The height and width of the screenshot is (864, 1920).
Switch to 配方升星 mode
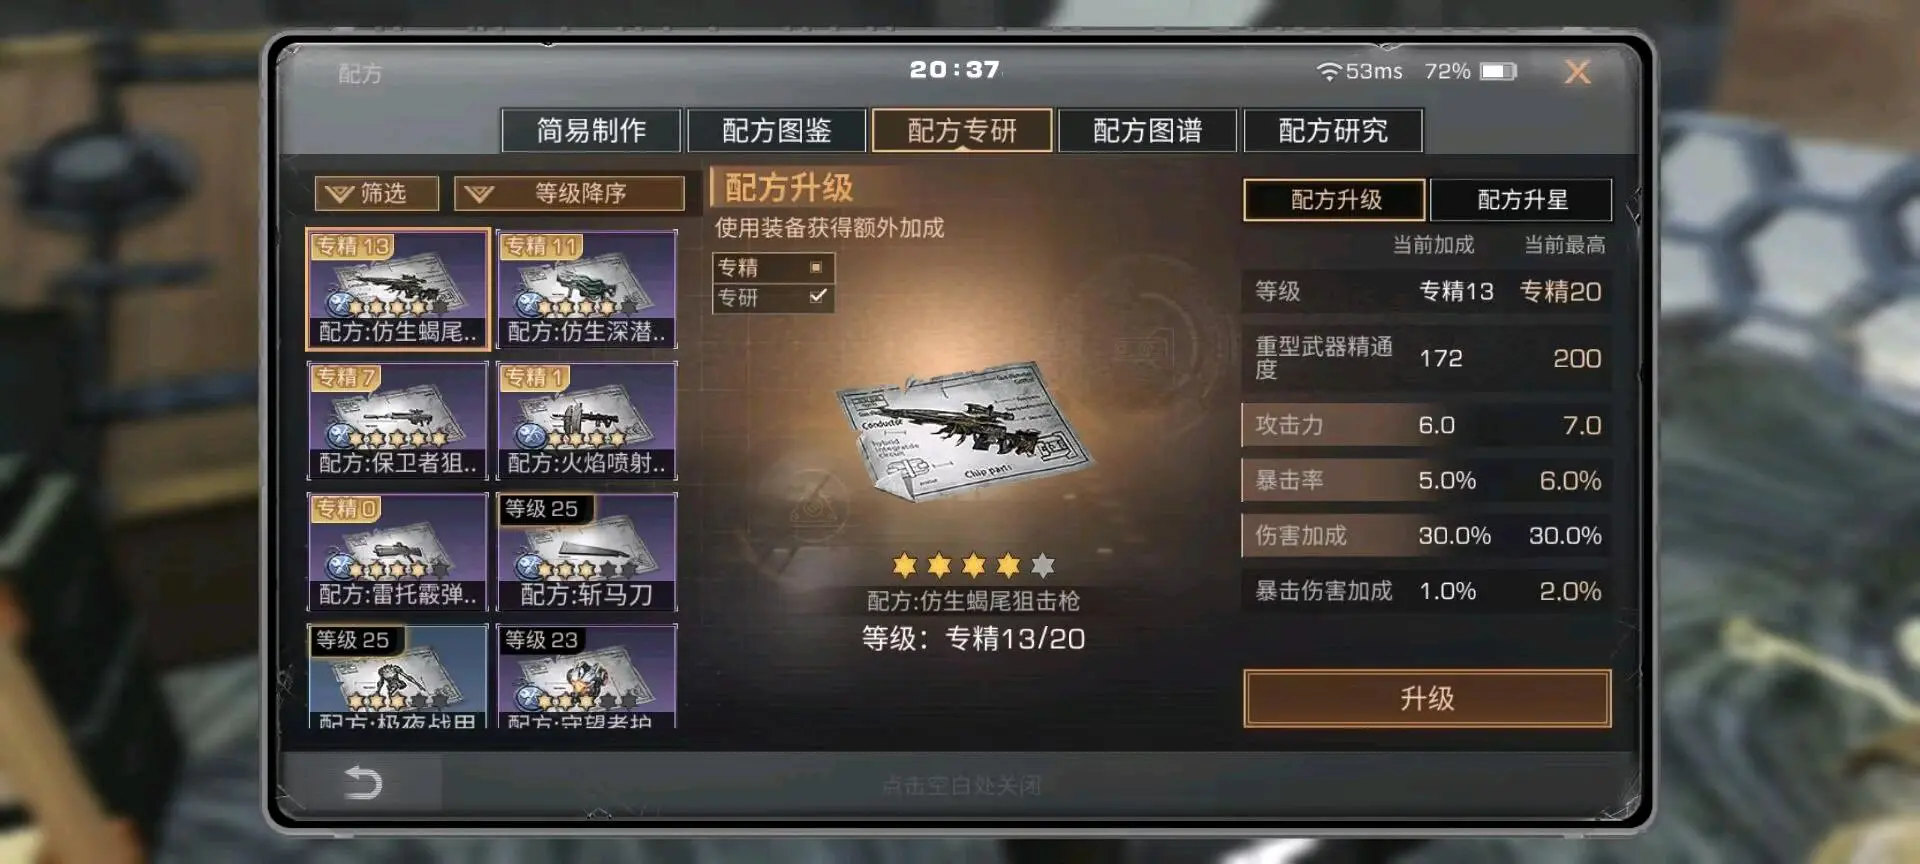click(x=1521, y=200)
